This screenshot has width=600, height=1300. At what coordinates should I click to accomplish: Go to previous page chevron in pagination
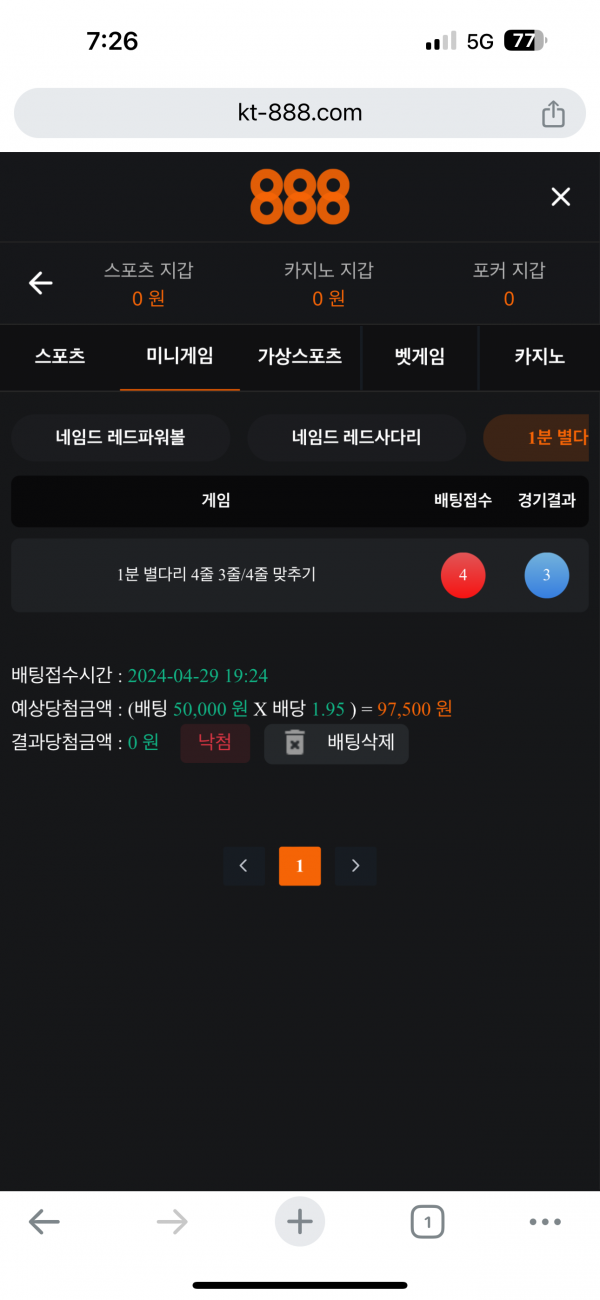pyautogui.click(x=244, y=866)
